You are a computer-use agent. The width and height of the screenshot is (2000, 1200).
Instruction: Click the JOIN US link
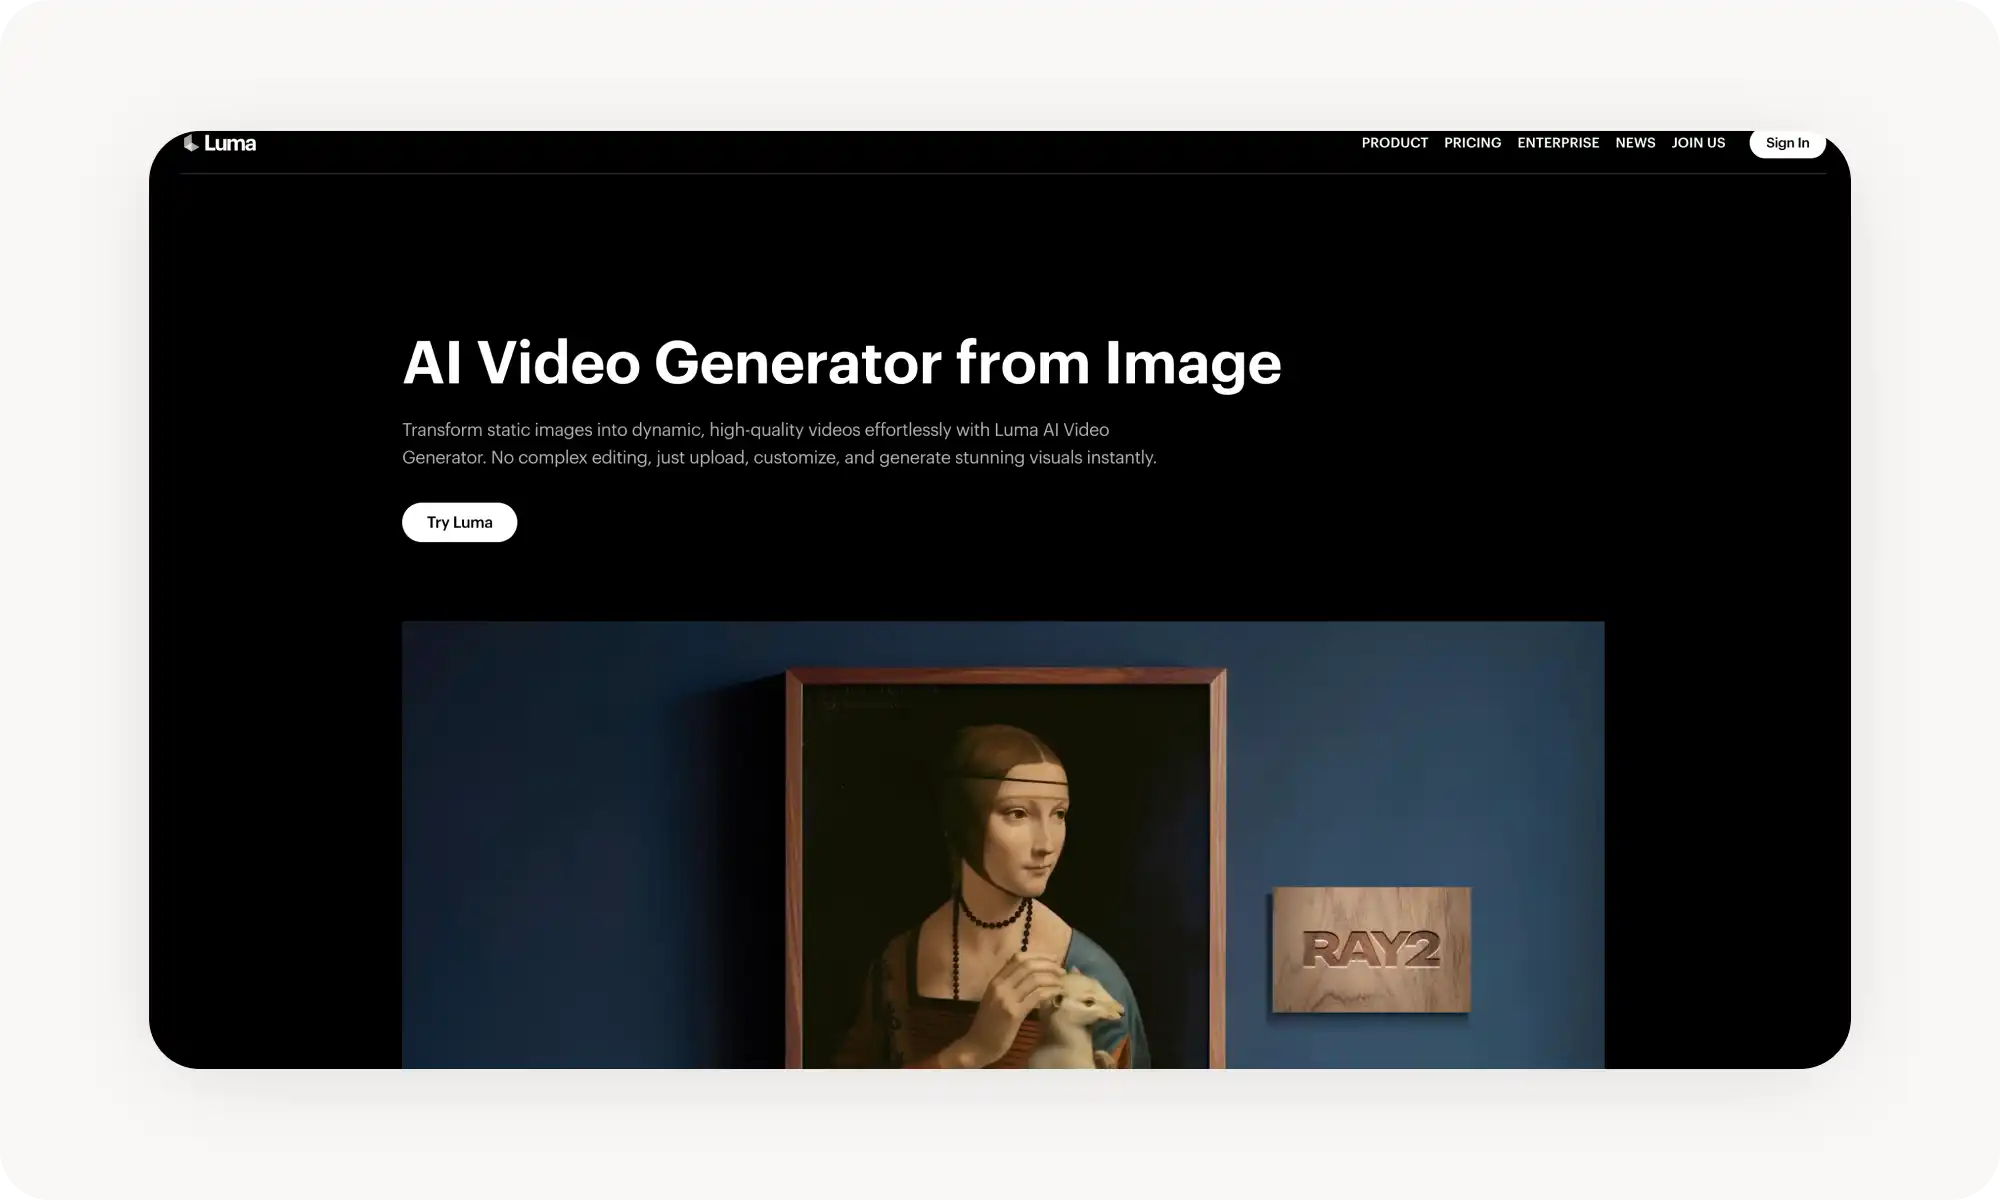[1698, 143]
